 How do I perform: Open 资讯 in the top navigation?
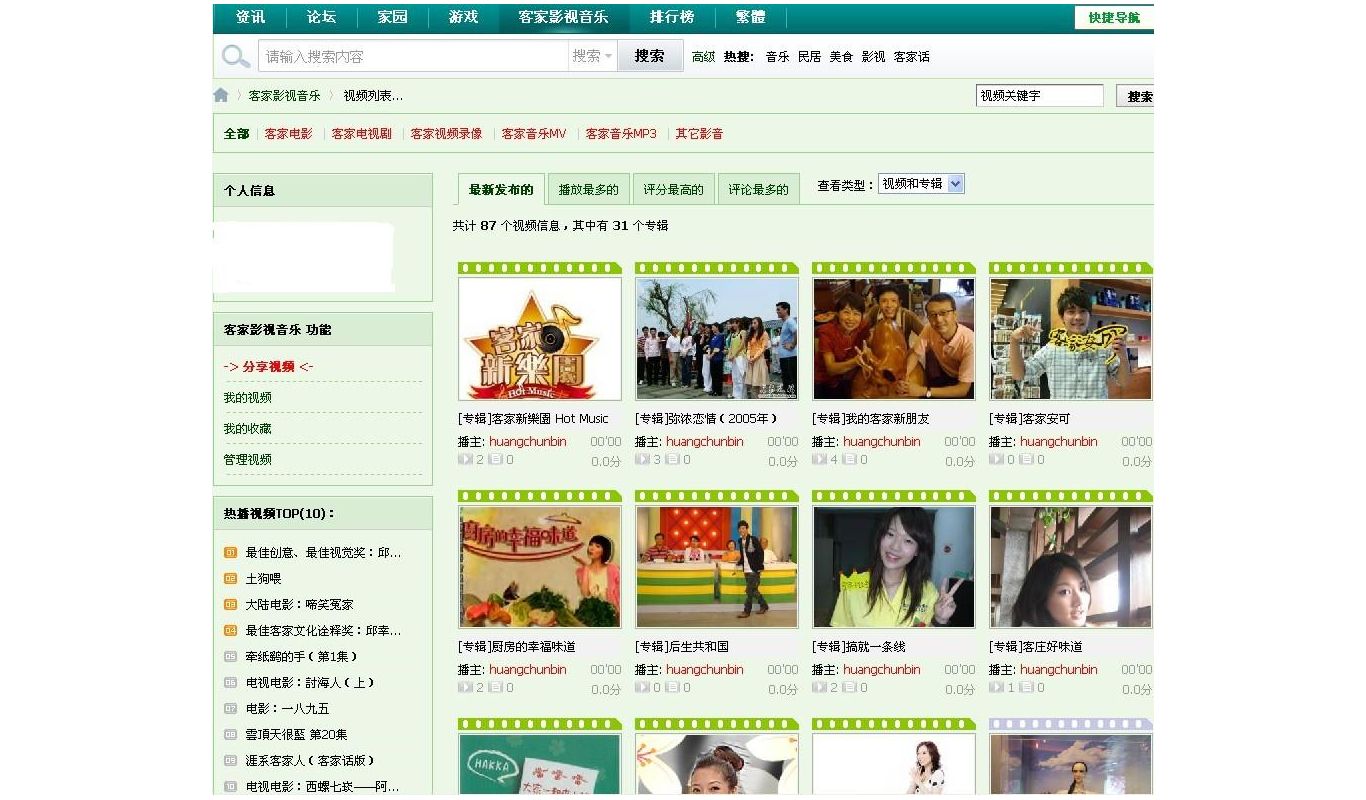(250, 17)
